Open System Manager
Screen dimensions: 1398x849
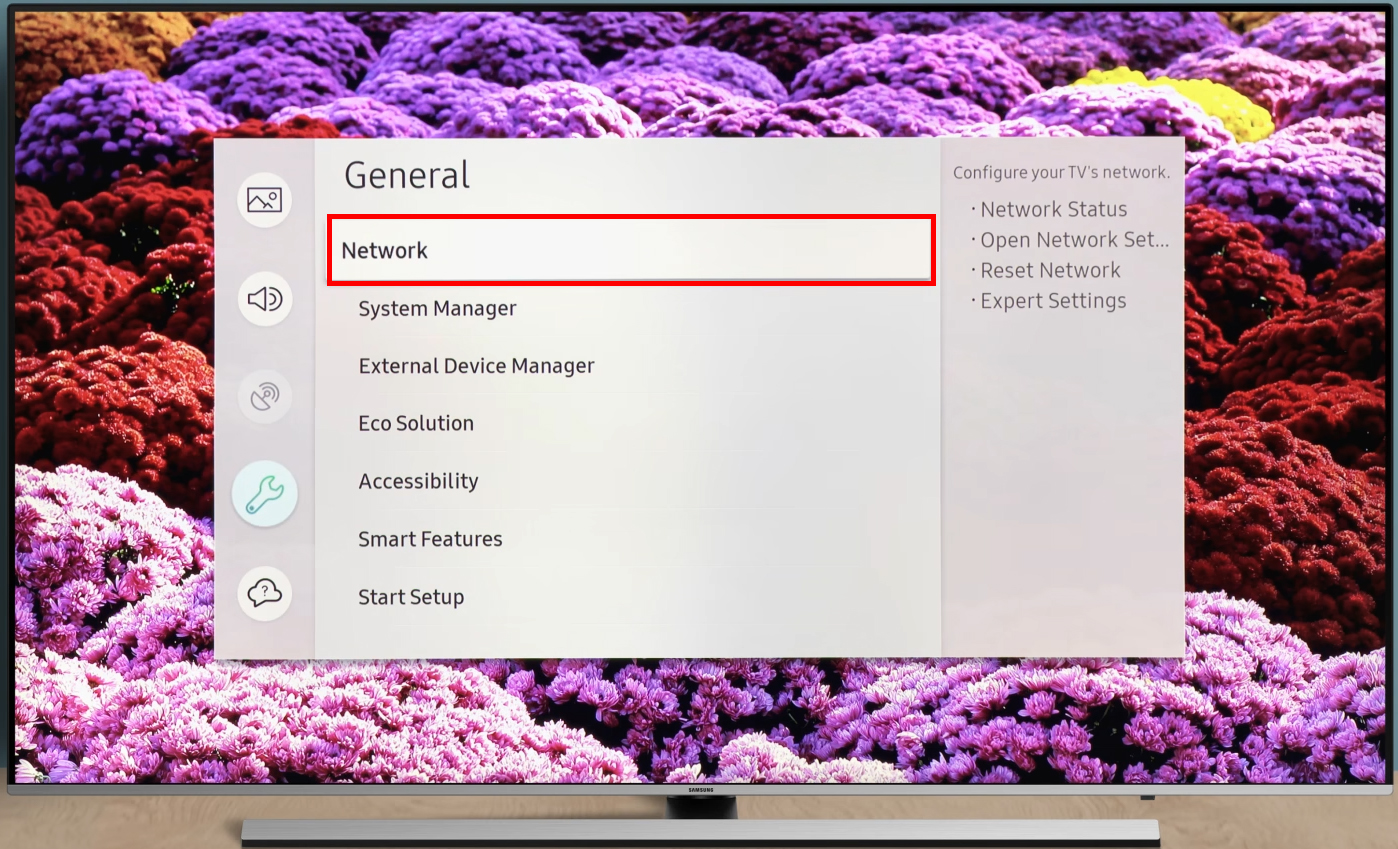[x=437, y=308]
